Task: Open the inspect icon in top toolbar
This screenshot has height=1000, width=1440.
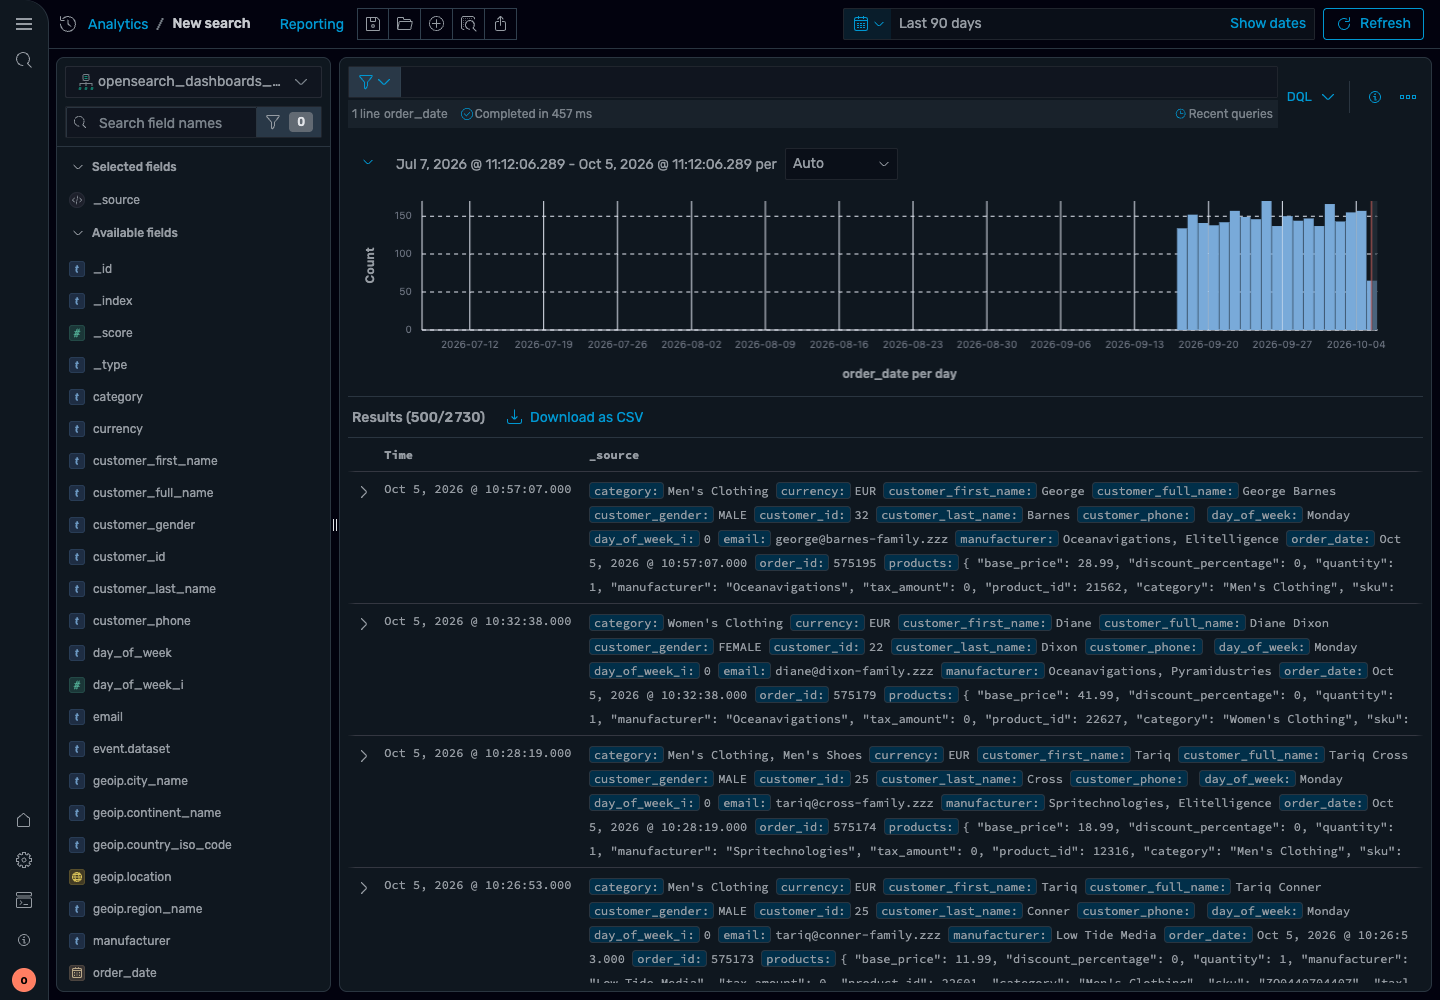Action: 469,24
